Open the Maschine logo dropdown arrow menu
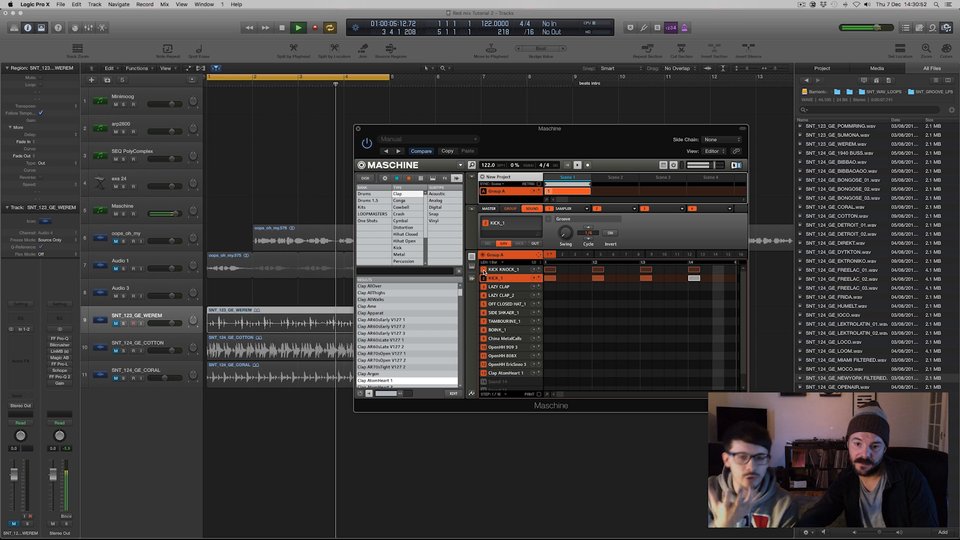Image resolution: width=960 pixels, height=540 pixels. [x=460, y=165]
